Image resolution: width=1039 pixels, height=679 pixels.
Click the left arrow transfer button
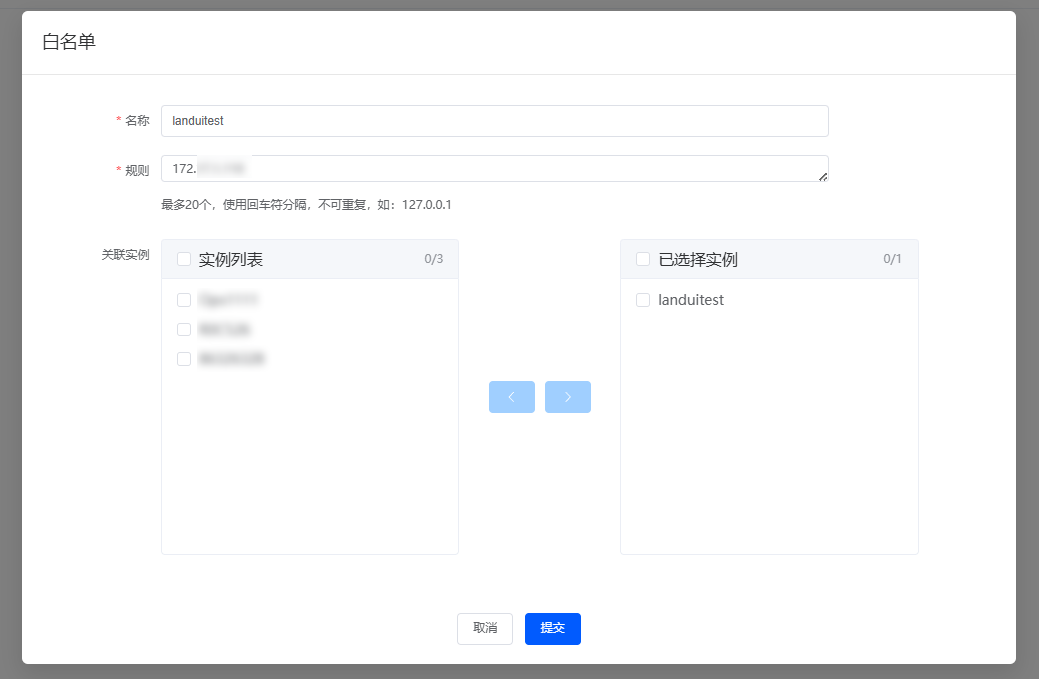pos(511,397)
